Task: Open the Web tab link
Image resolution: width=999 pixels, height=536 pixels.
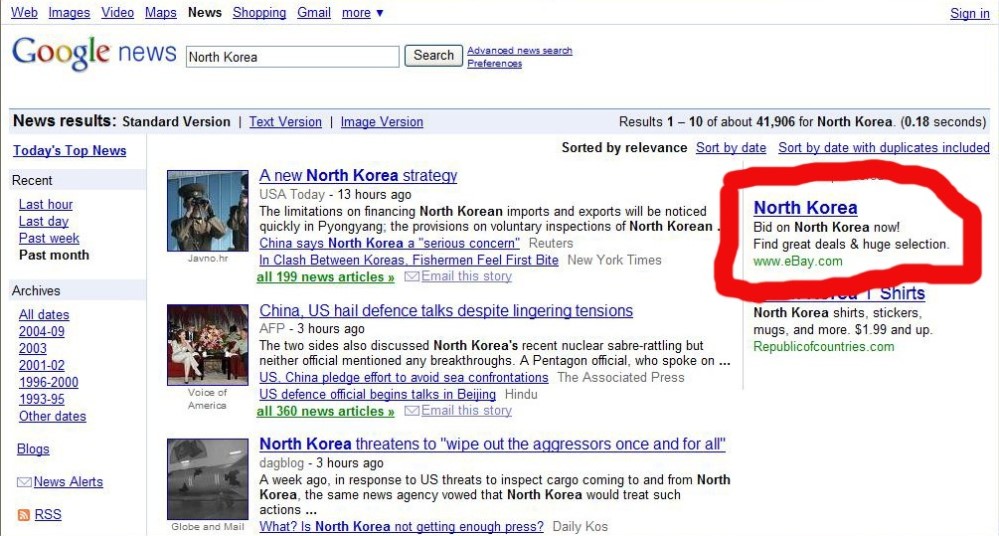Action: coord(24,13)
